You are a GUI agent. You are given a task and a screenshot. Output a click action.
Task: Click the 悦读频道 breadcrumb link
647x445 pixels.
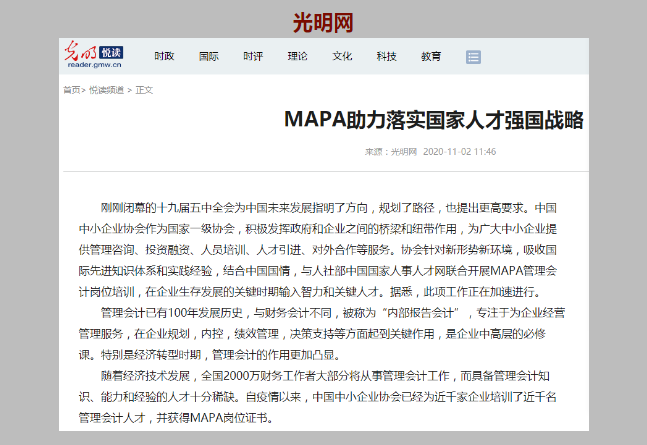106,90
